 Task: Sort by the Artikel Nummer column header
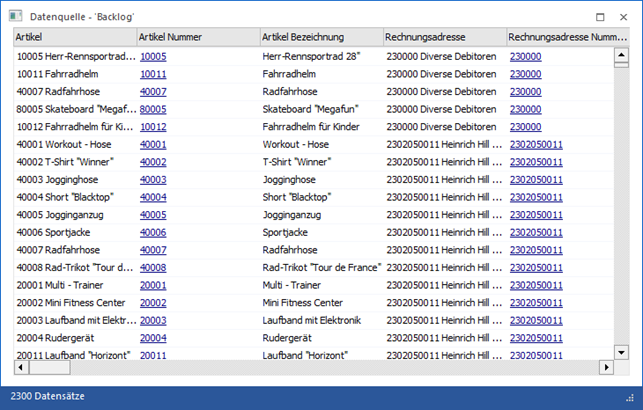click(197, 37)
